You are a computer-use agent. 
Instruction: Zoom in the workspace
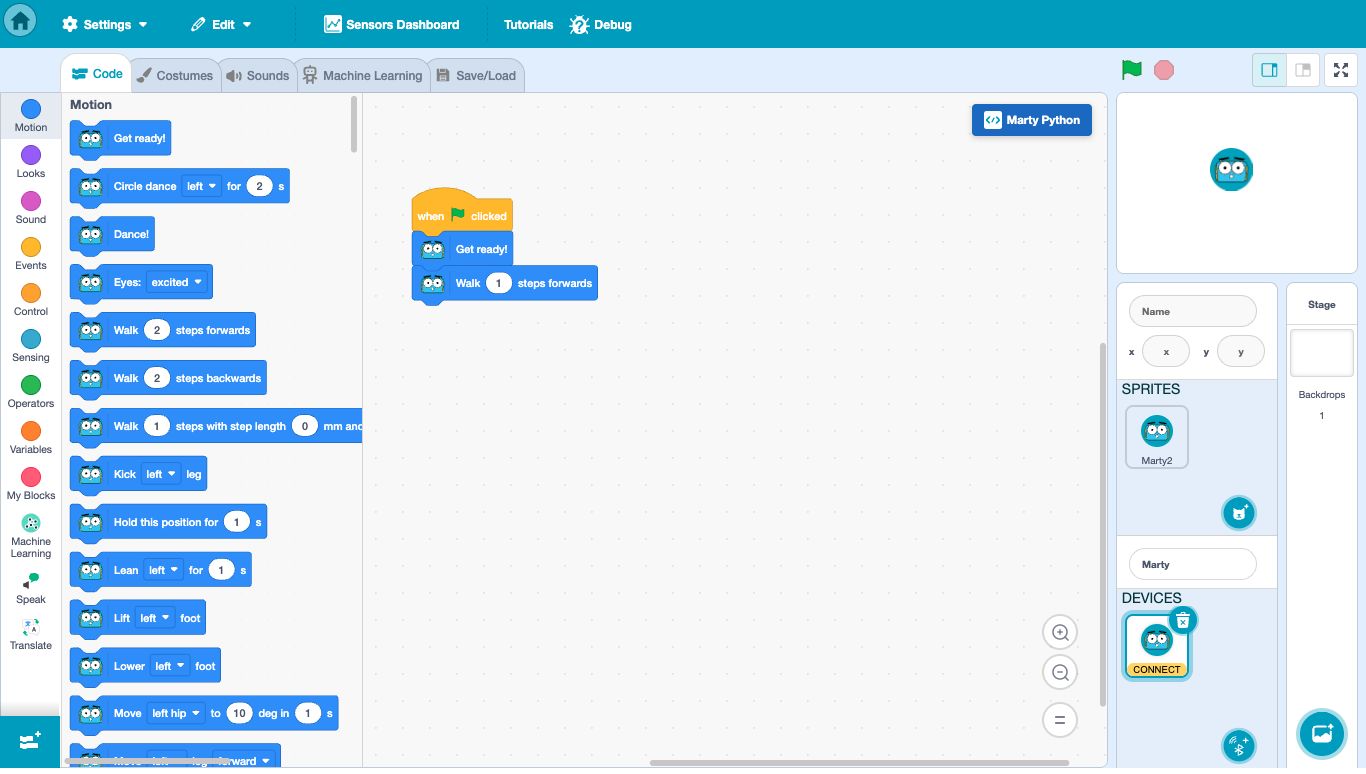pos(1060,632)
